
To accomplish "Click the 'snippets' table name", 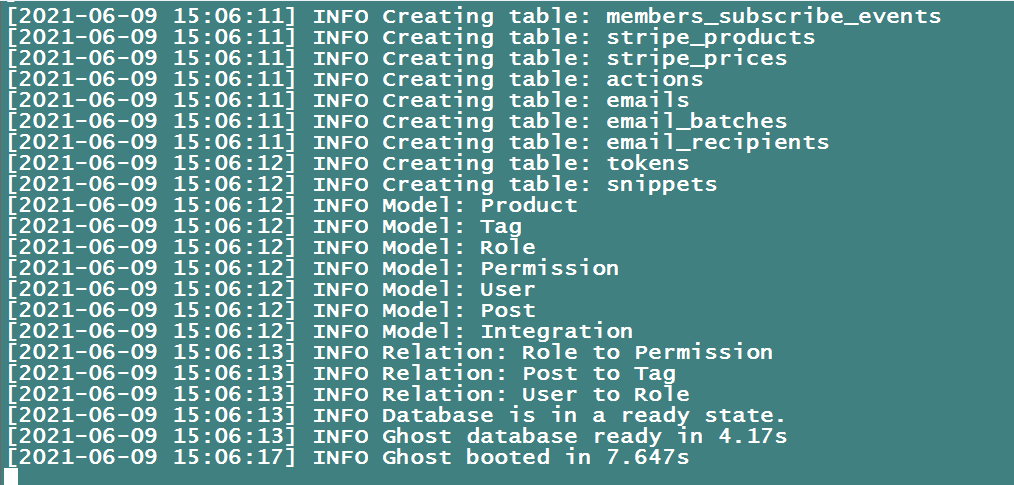I will tap(661, 184).
